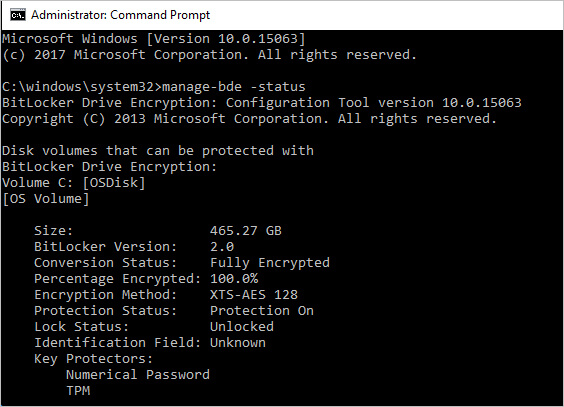Image resolution: width=564 pixels, height=407 pixels.
Task: Click the manage-bde -status command text
Action: pyautogui.click(x=234, y=87)
